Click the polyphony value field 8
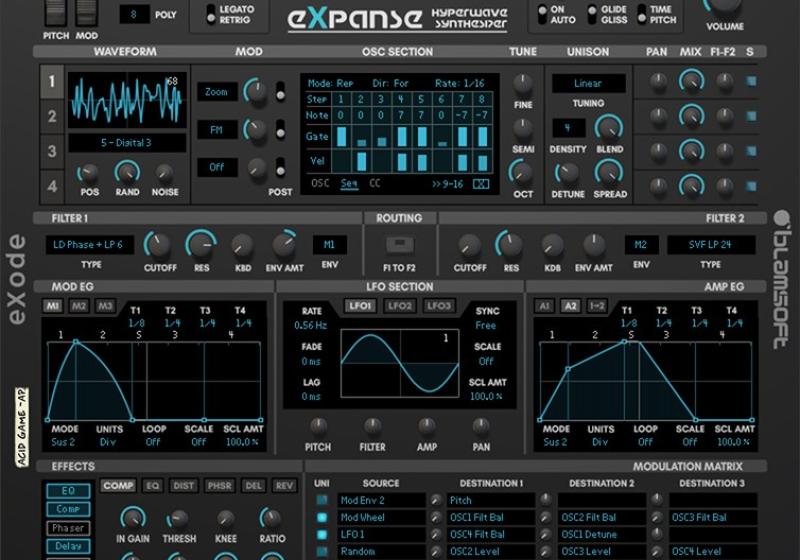This screenshot has width=800, height=560. [x=134, y=14]
